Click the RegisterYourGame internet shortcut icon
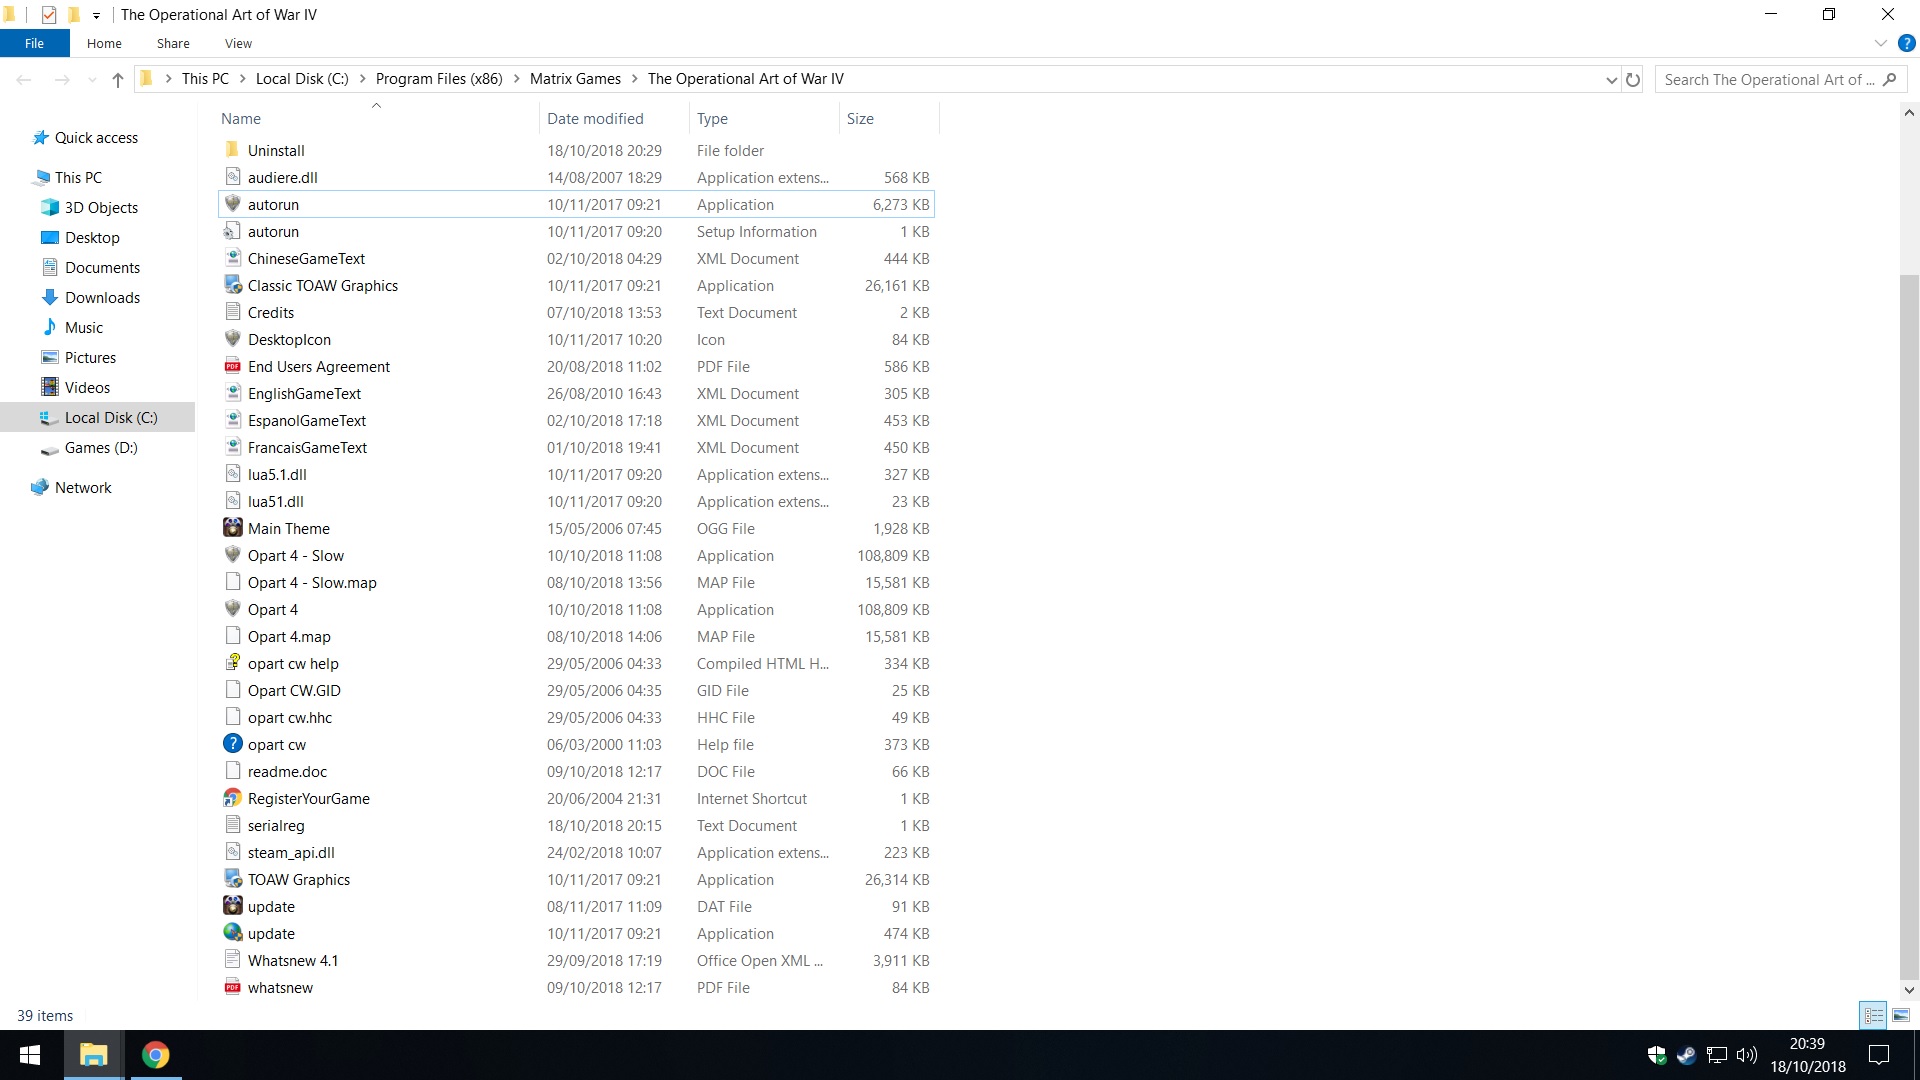This screenshot has height=1080, width=1920. 233,798
